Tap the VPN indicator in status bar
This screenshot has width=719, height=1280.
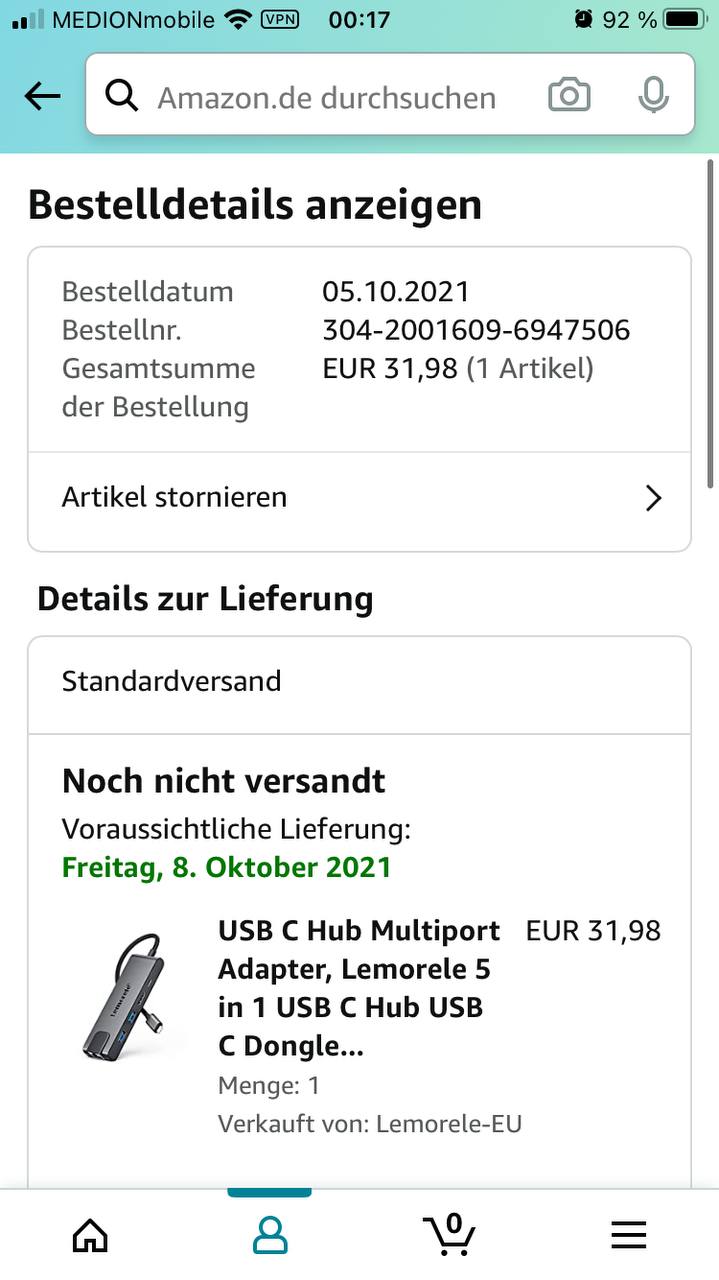(279, 19)
